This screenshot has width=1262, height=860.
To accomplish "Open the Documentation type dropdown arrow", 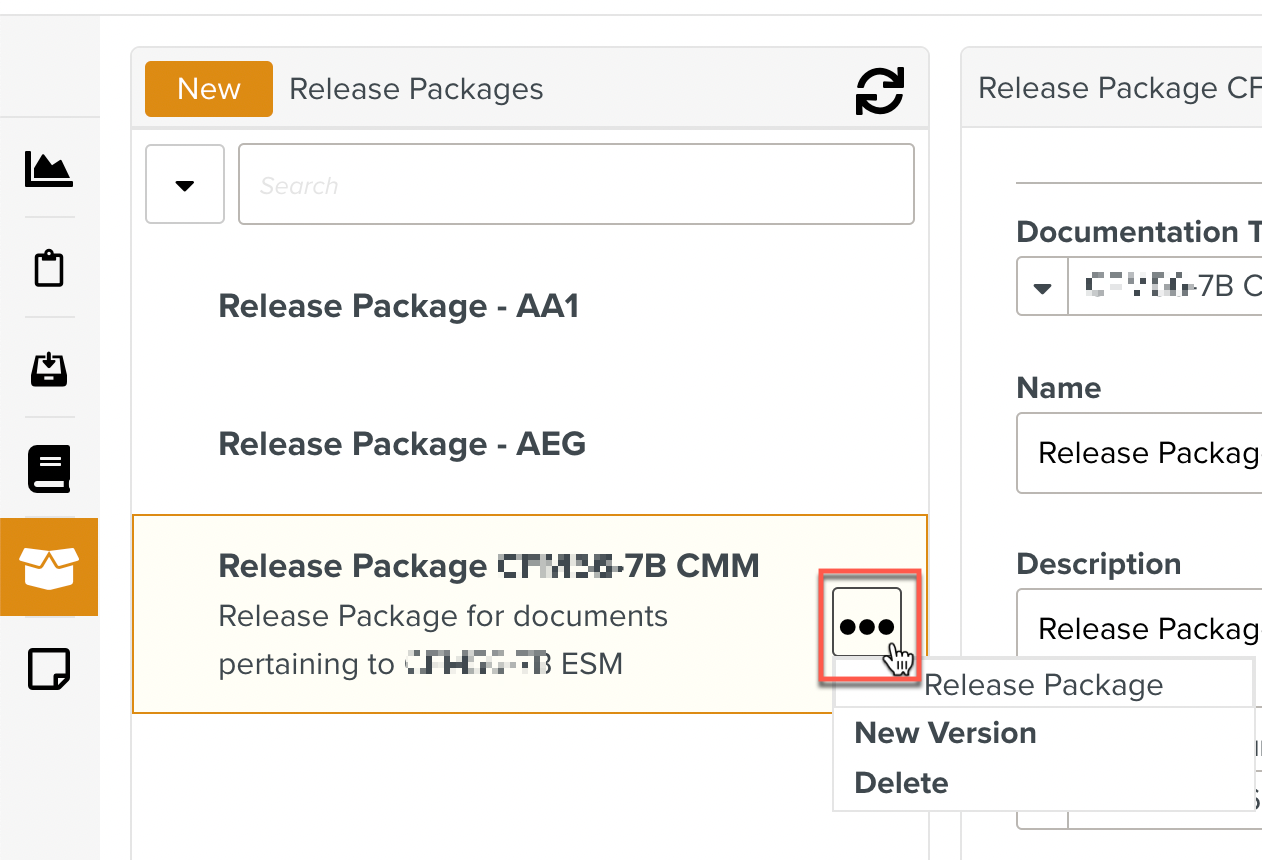I will click(1042, 288).
